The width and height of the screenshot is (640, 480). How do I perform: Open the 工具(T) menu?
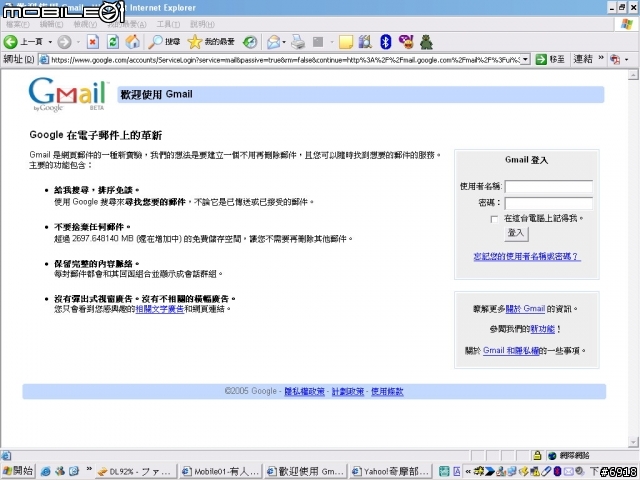(x=168, y=24)
